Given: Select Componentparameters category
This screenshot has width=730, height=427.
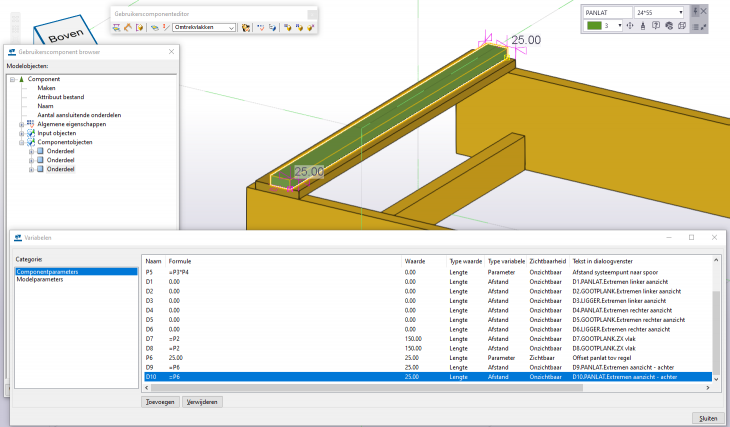Looking at the screenshot, I should (x=47, y=271).
